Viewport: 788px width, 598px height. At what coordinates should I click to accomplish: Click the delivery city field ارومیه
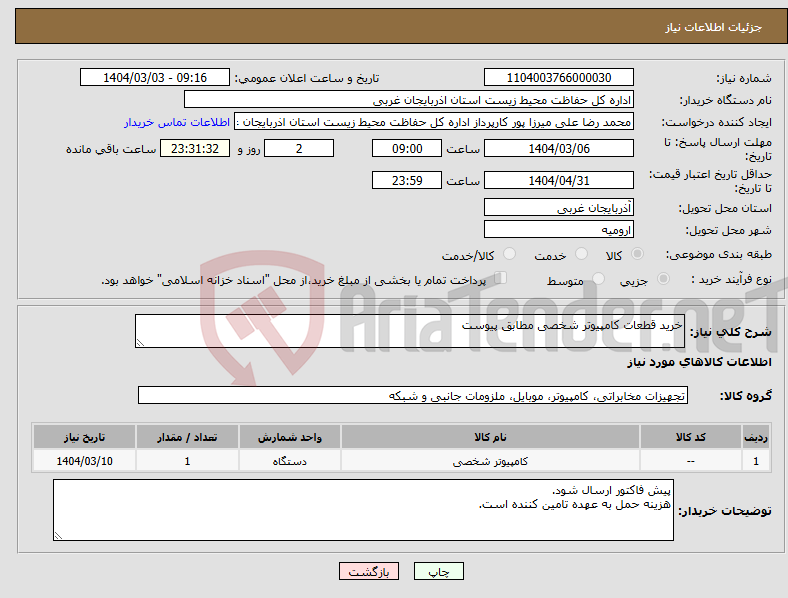pyautogui.click(x=559, y=229)
